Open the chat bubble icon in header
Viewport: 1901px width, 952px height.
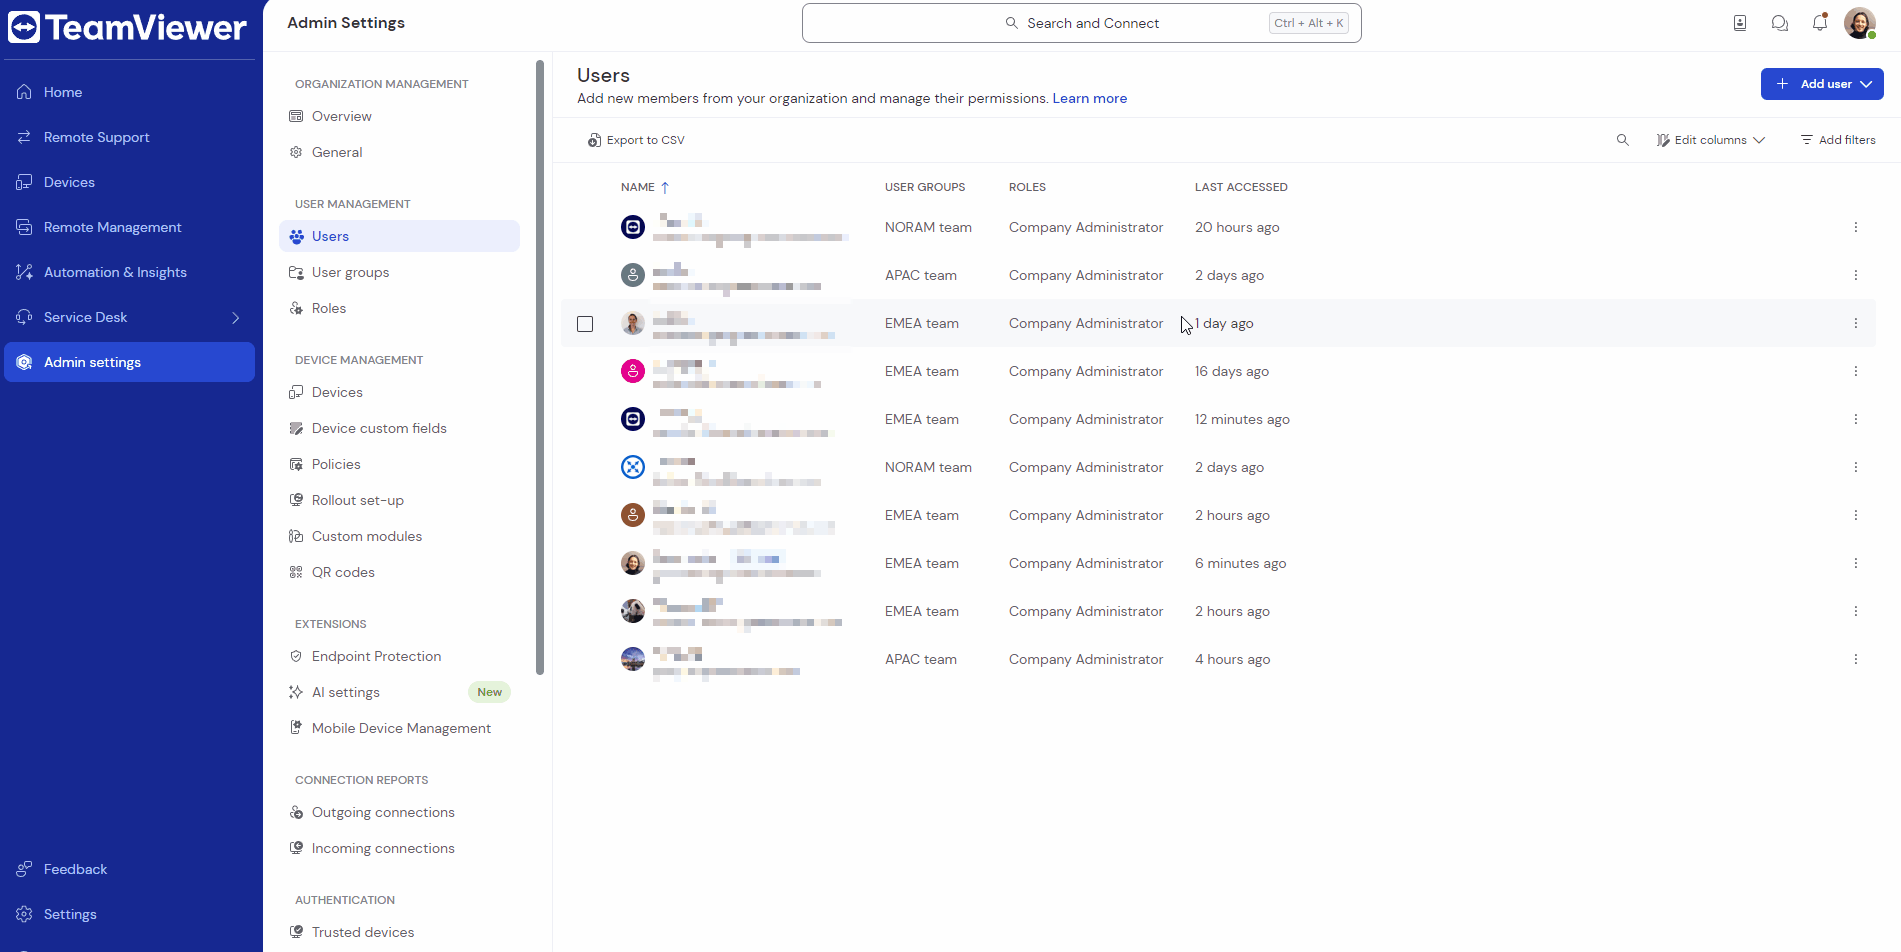(x=1779, y=23)
